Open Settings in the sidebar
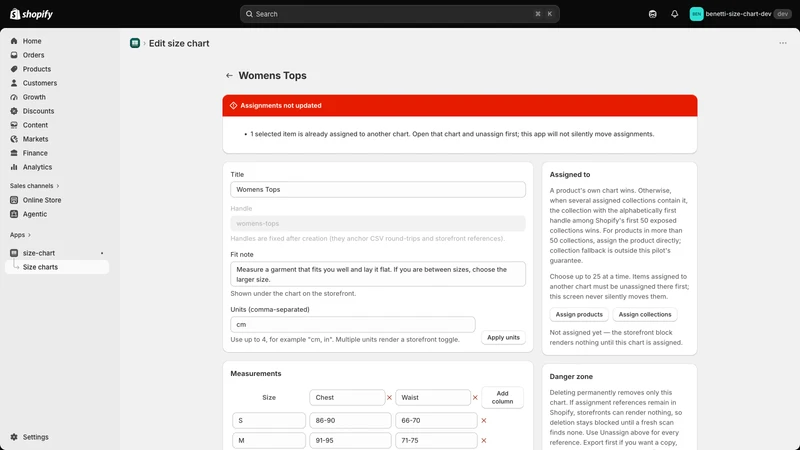800x450 pixels. 35,437
